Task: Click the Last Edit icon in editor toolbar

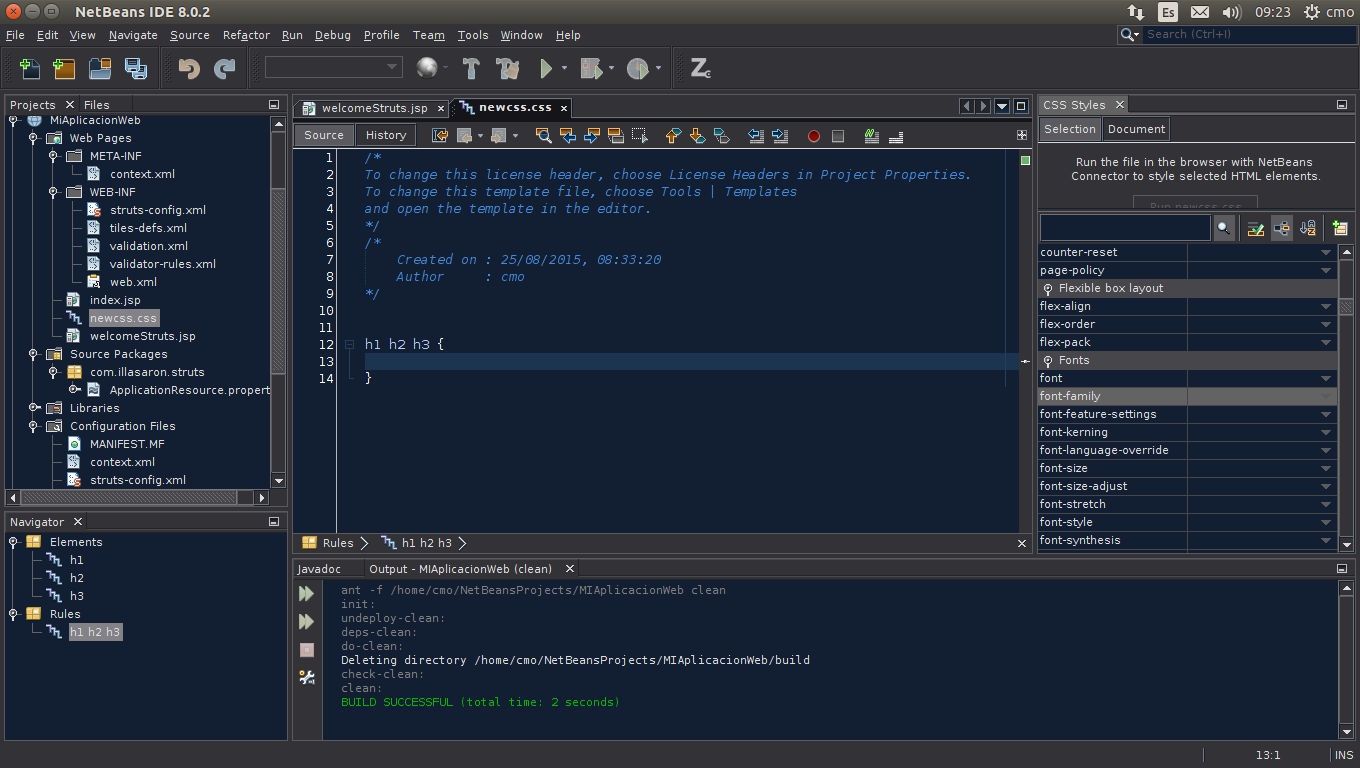Action: (439, 135)
